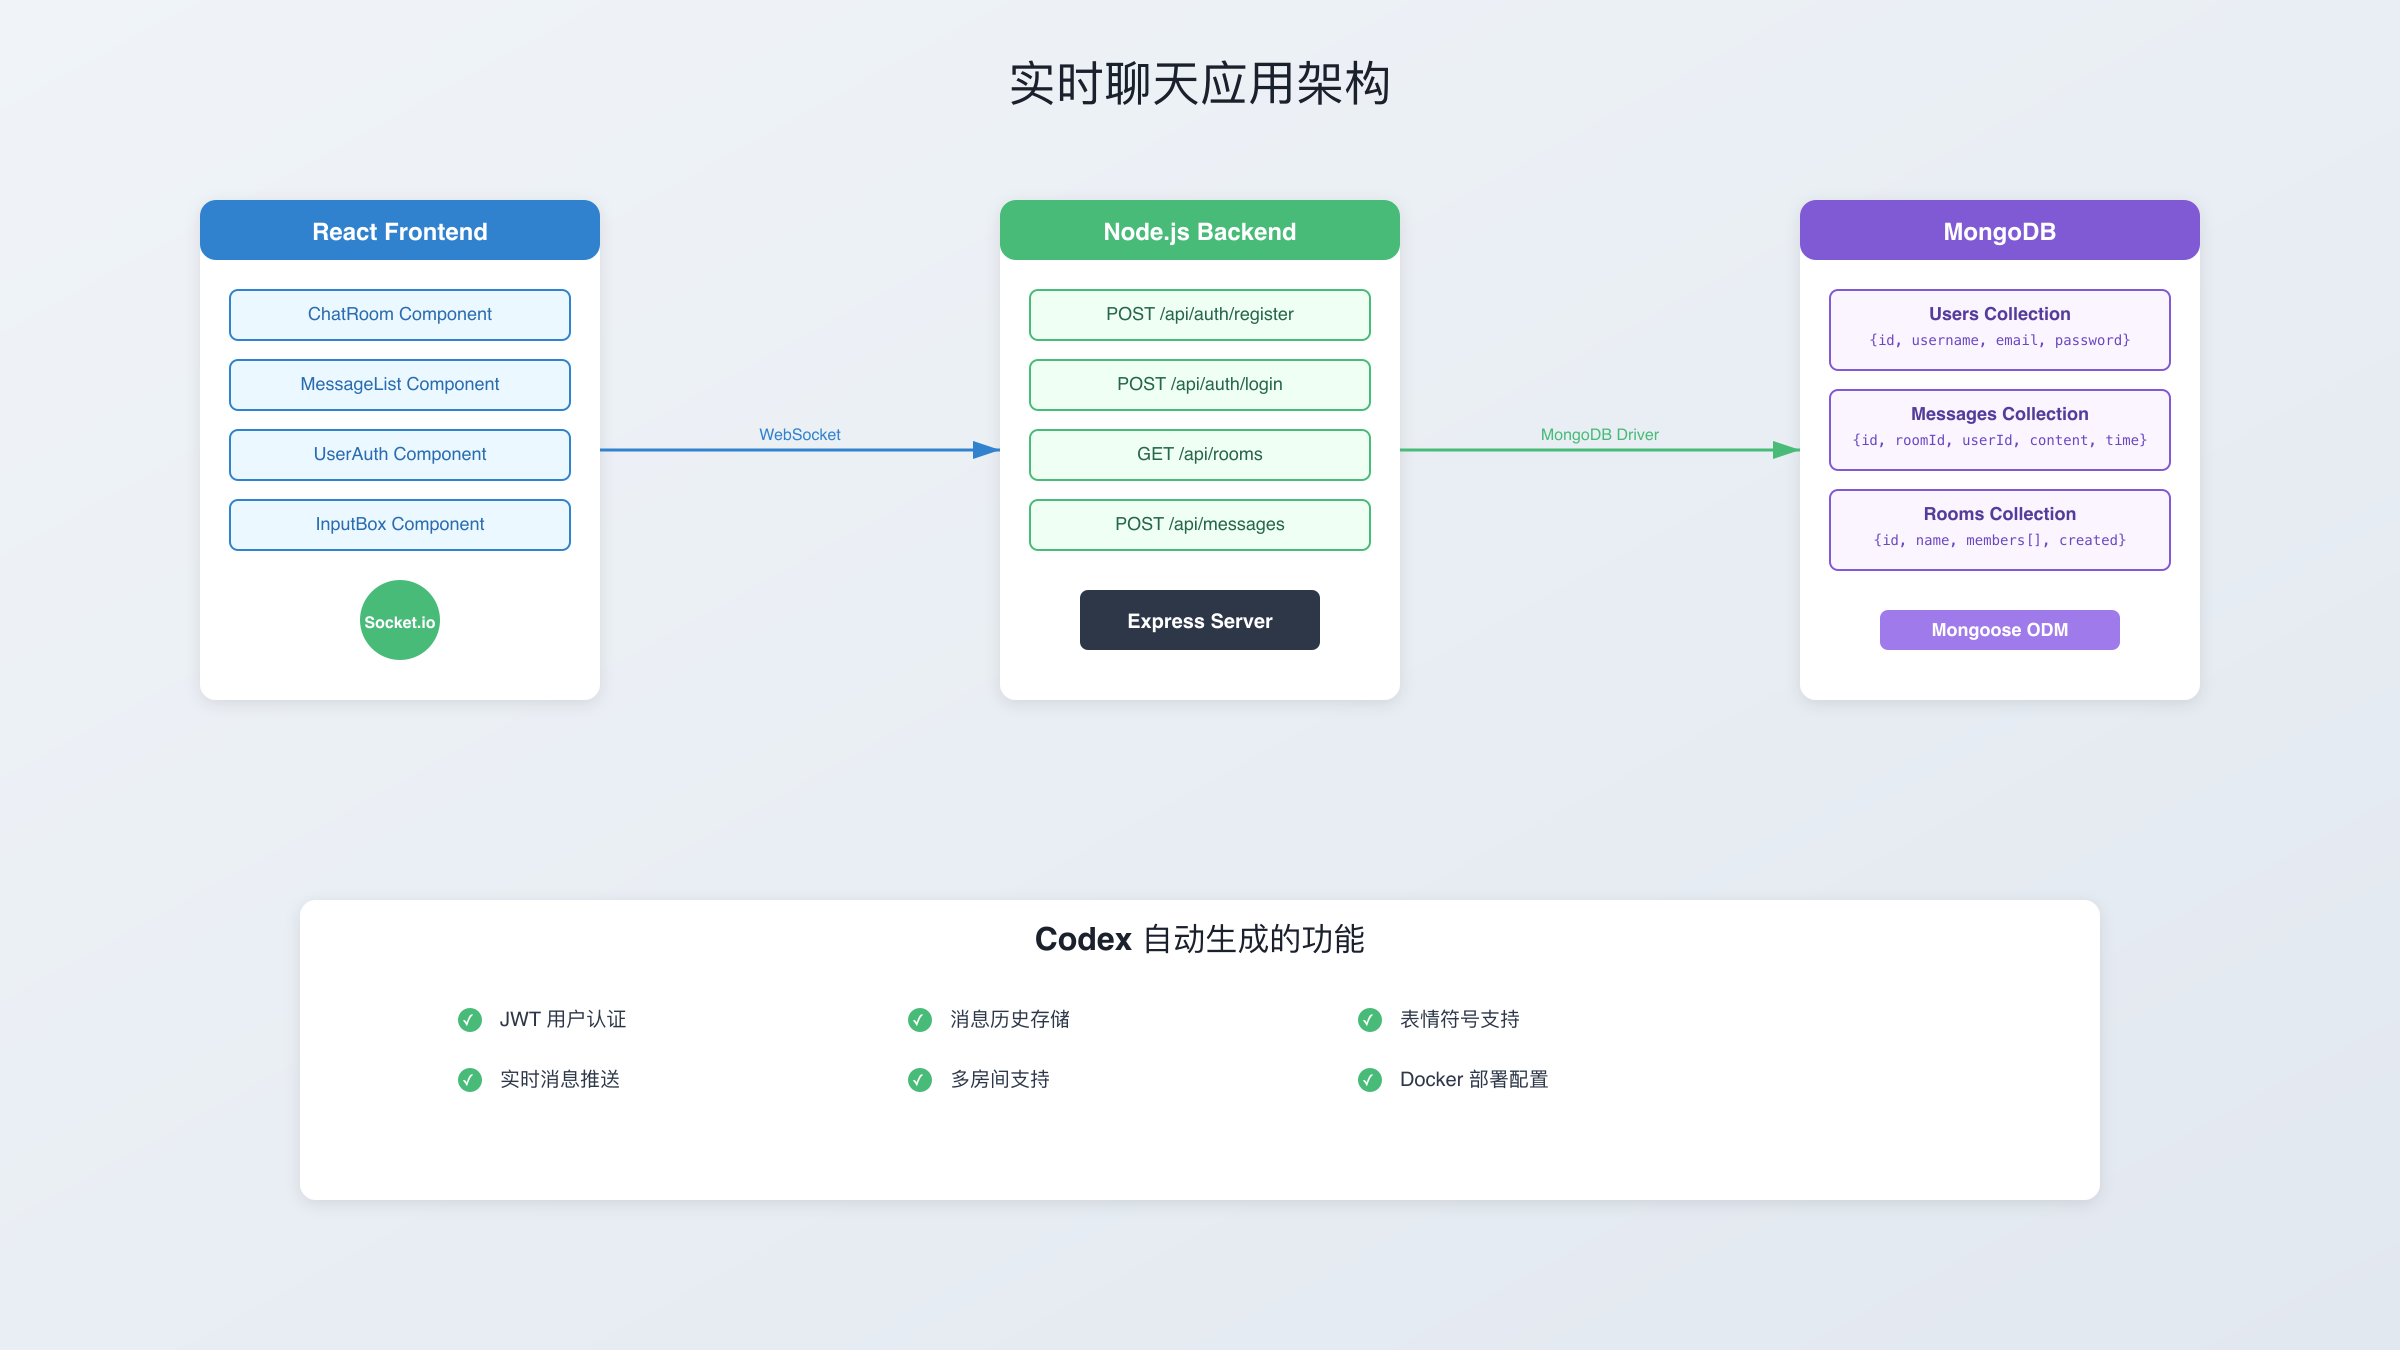Click the title 实时聊天应用架构
Image resolution: width=2400 pixels, height=1350 pixels.
(1200, 84)
